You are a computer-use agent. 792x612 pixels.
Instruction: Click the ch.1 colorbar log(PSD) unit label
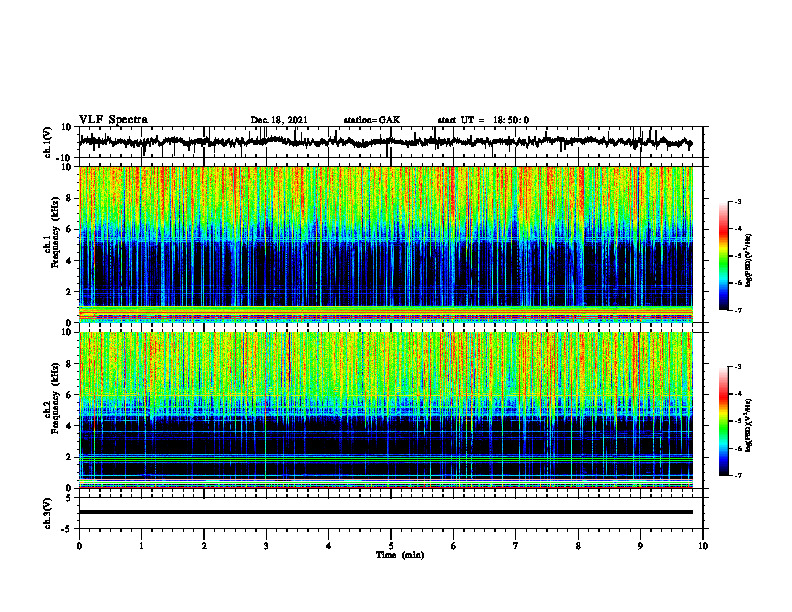[749, 260]
